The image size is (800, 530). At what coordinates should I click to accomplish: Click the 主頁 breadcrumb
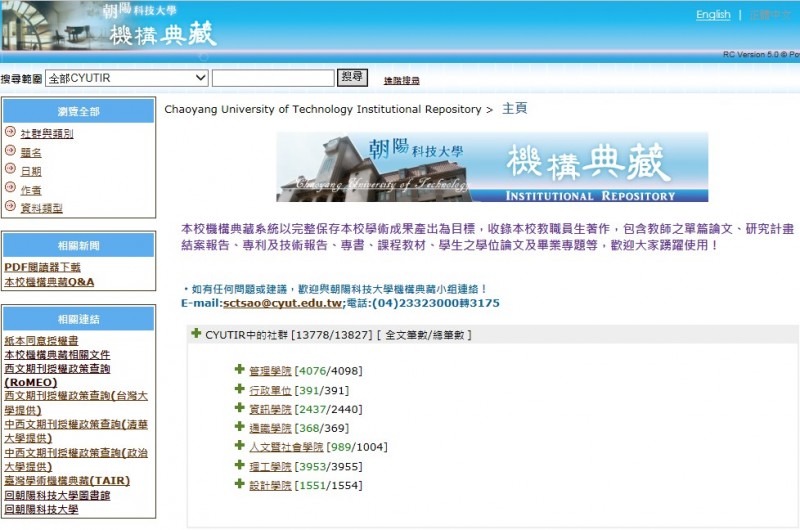coord(515,109)
